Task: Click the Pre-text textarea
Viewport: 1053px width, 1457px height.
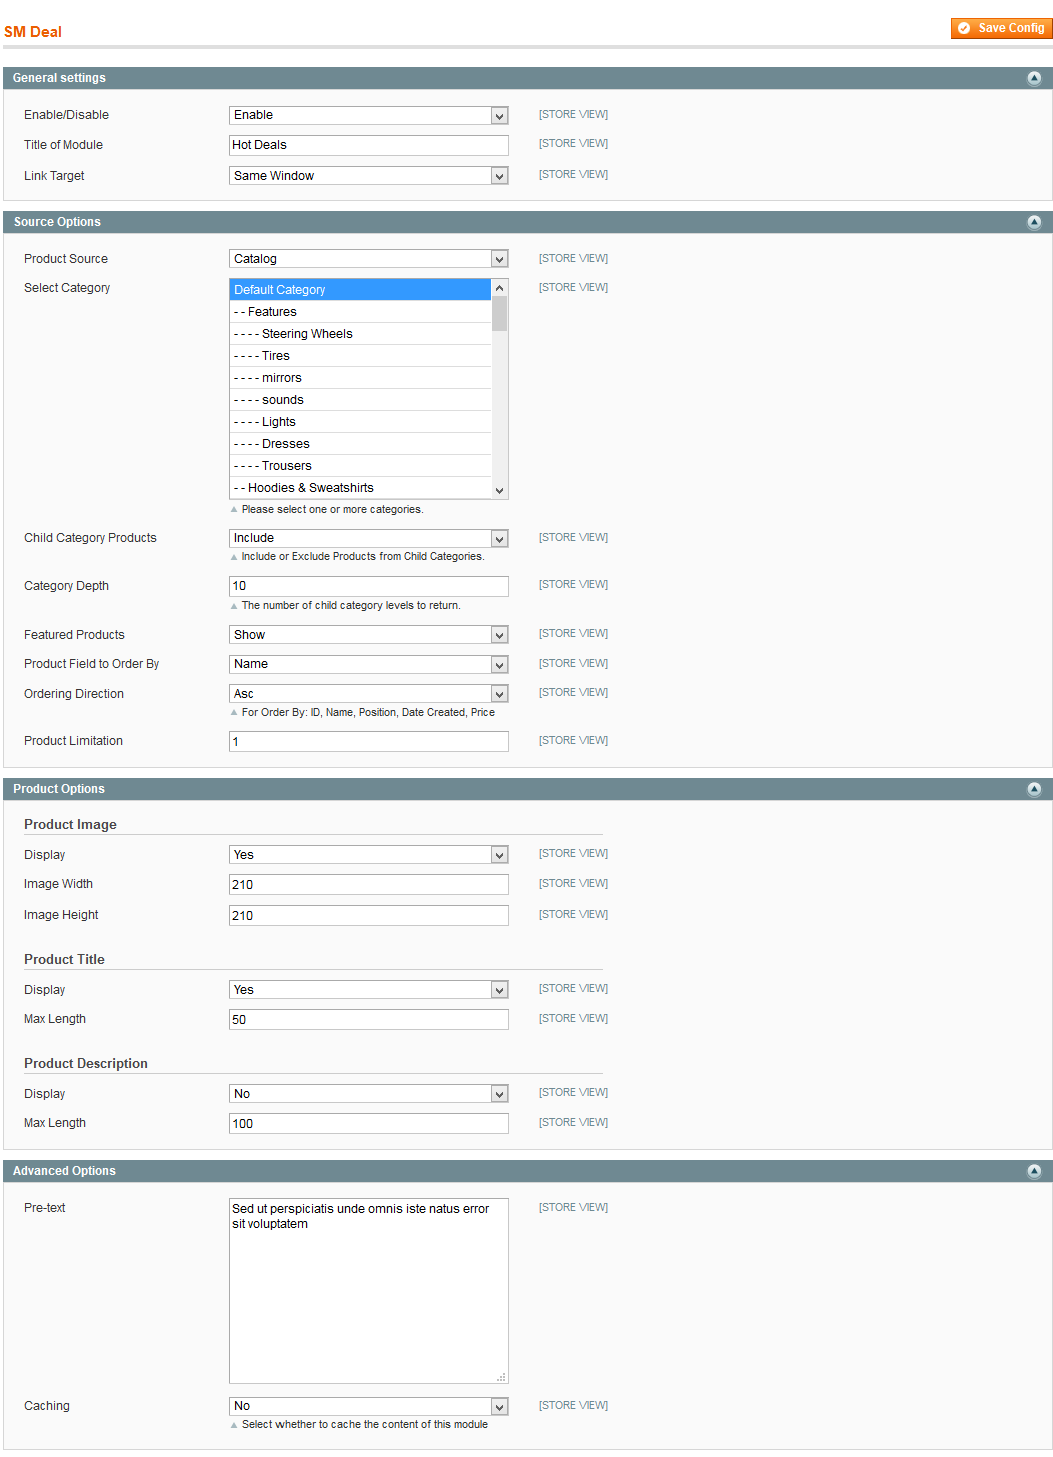Action: point(369,1291)
